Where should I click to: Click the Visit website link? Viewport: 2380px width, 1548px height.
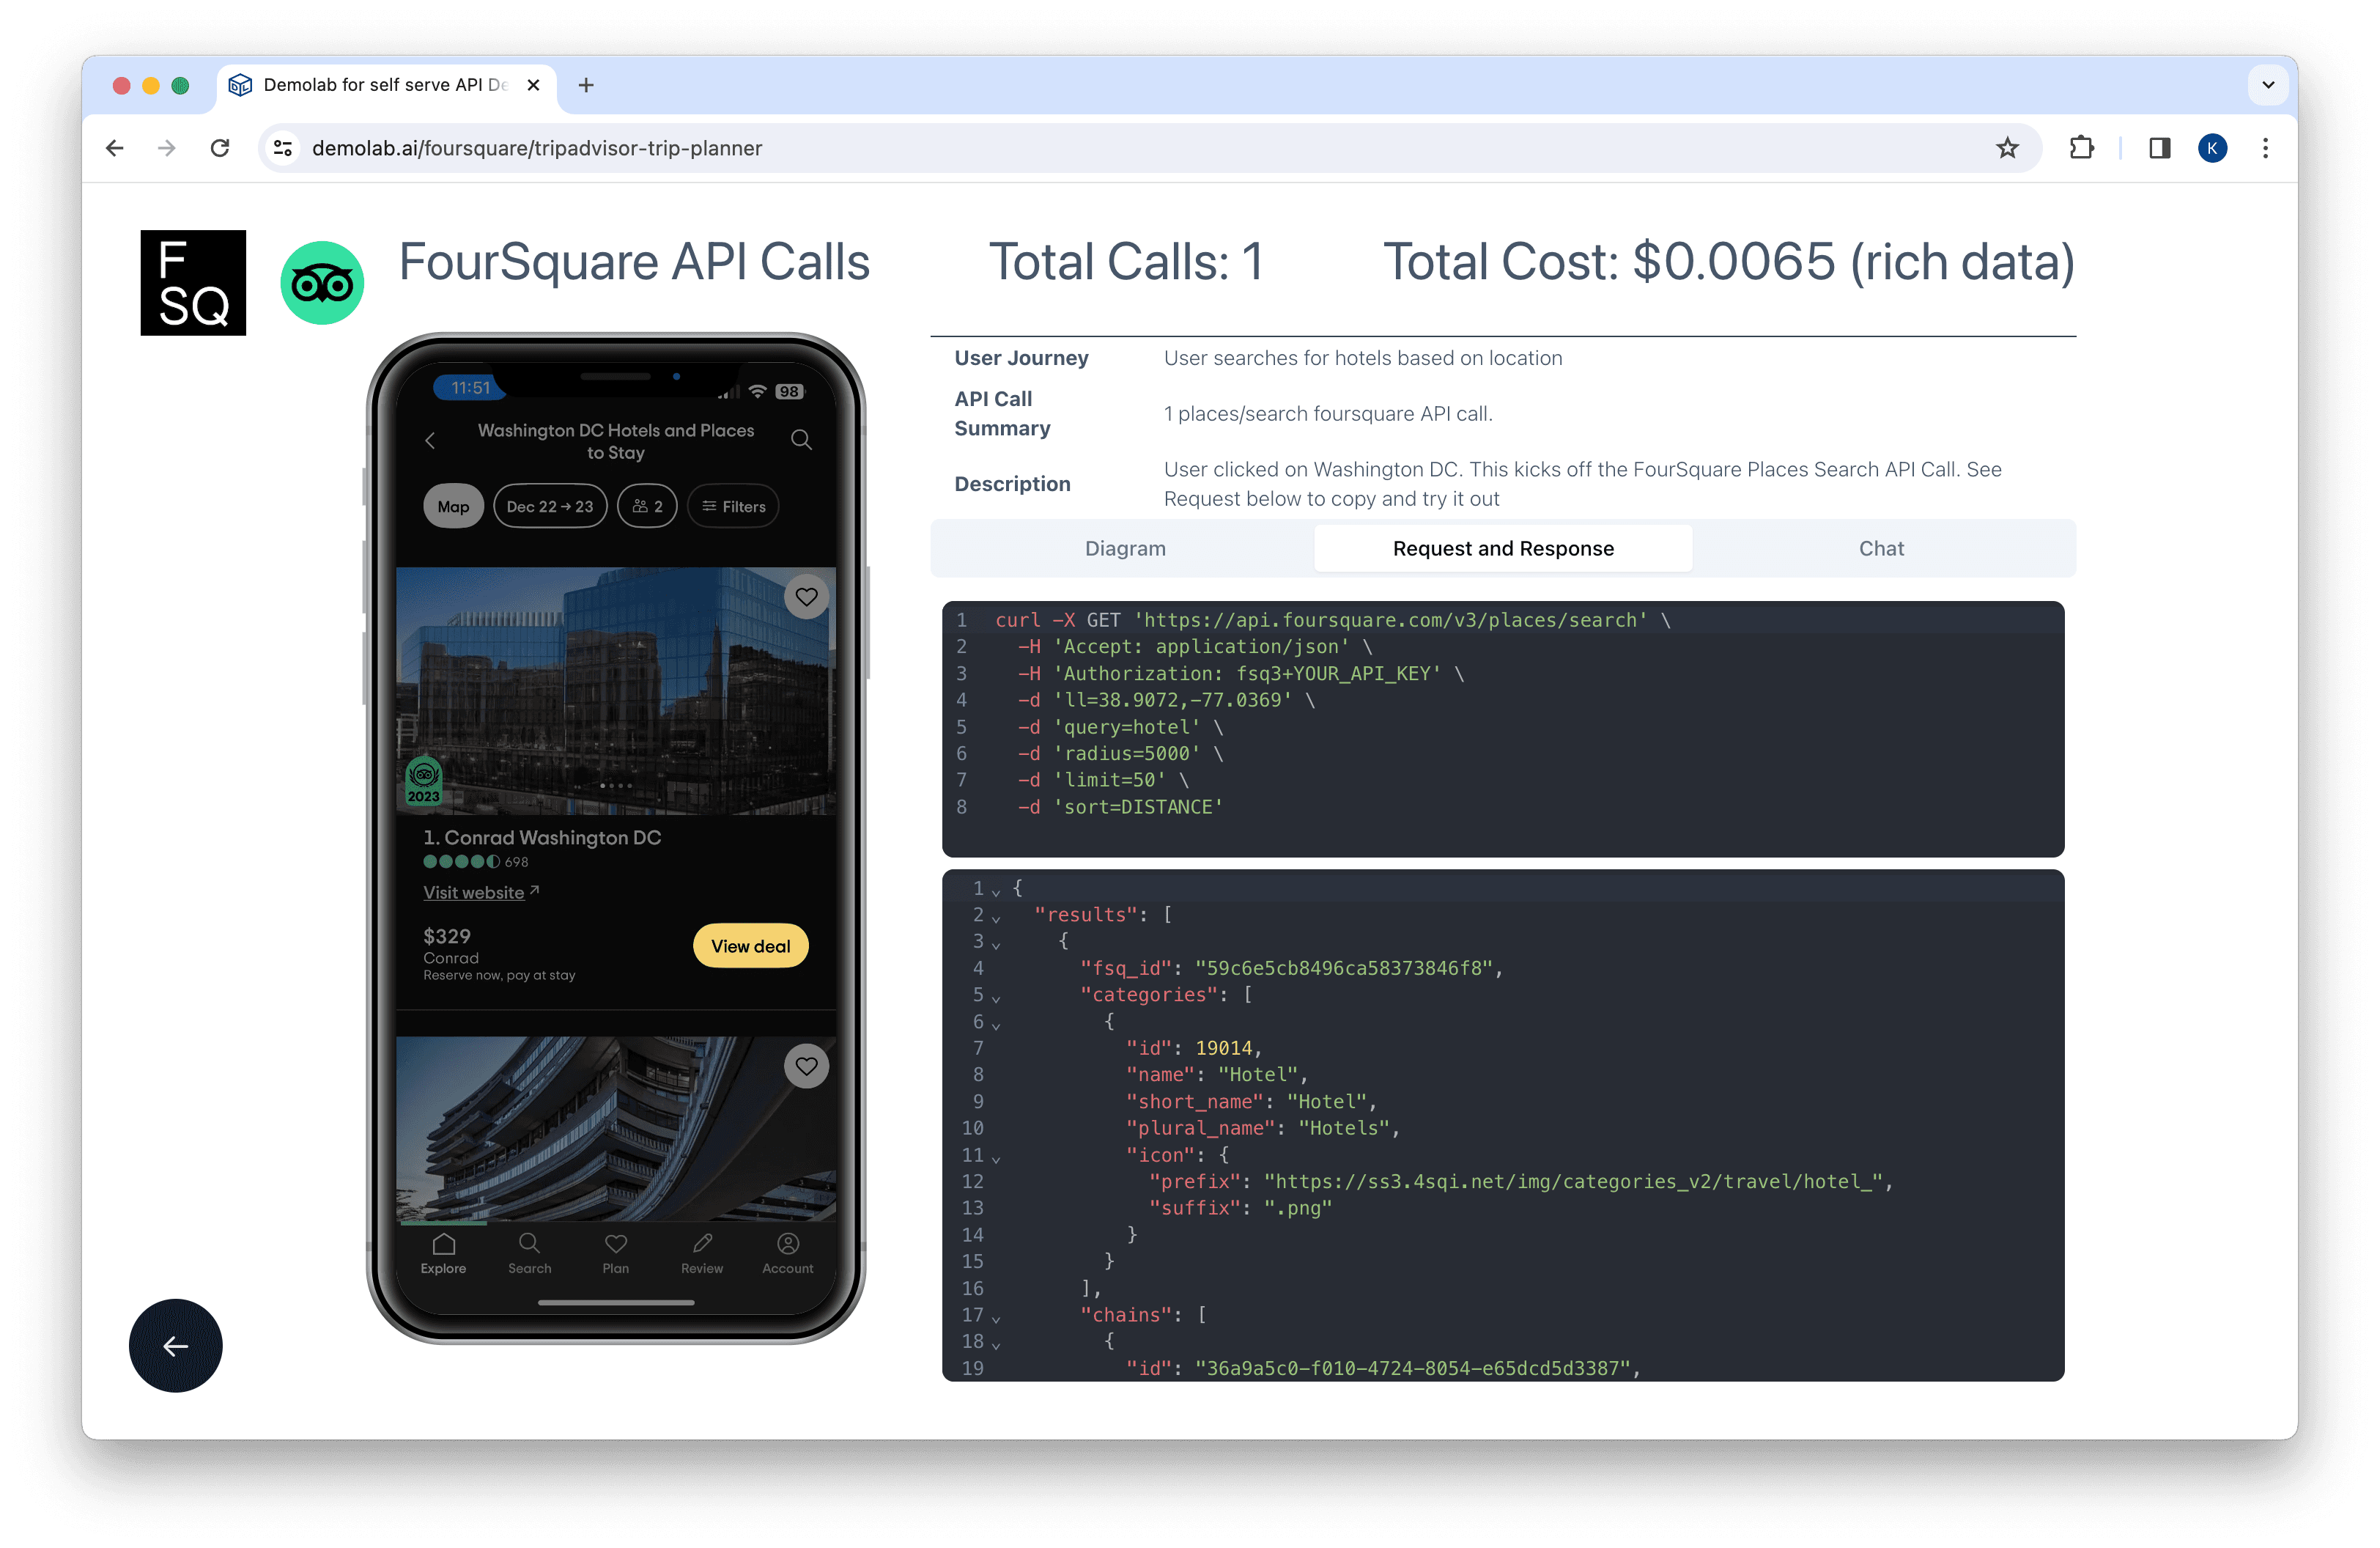[x=481, y=892]
